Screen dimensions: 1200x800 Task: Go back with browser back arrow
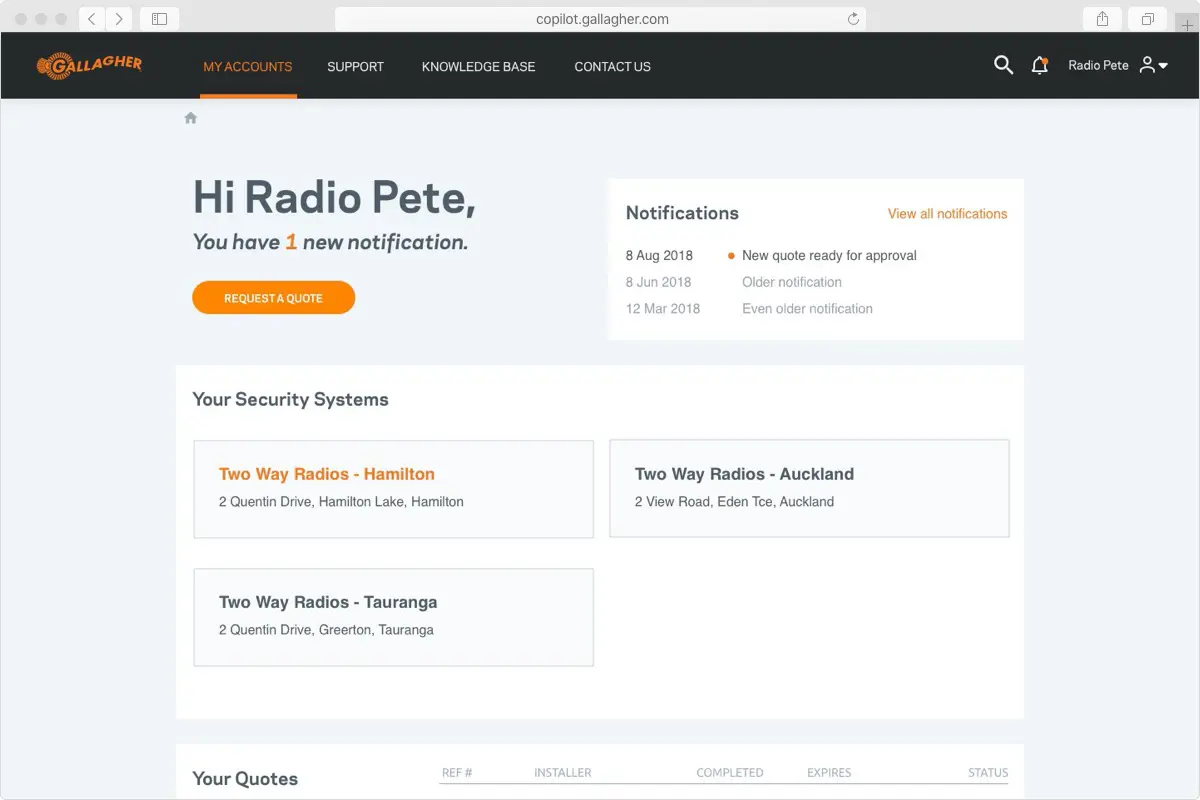click(x=91, y=19)
